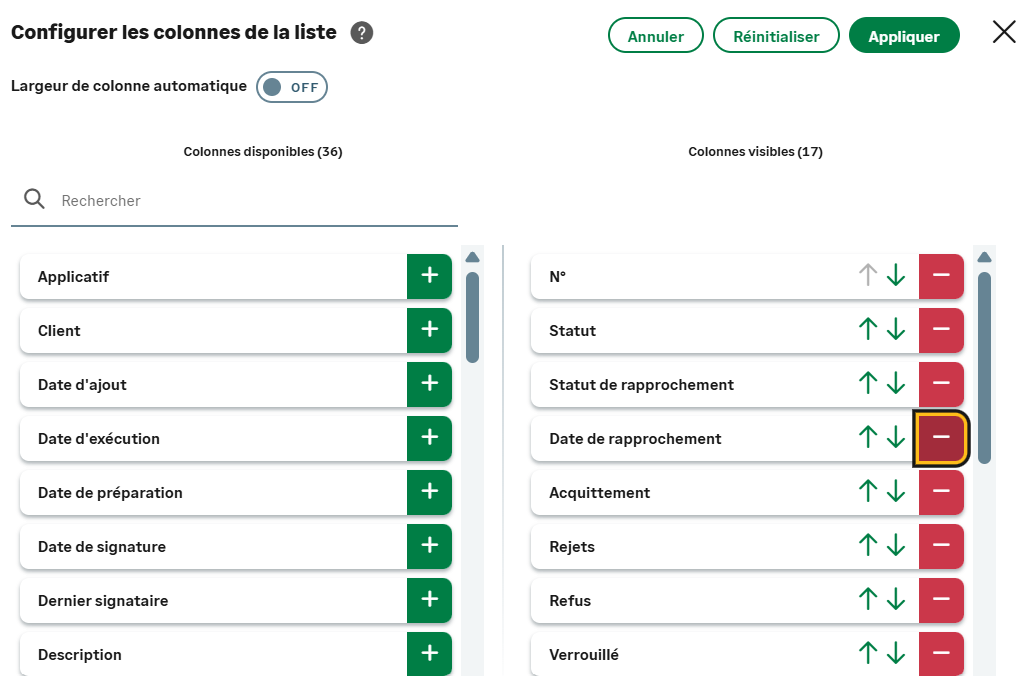The width and height of the screenshot is (1029, 676).
Task: Close the column configuration dialog
Action: [x=1004, y=32]
